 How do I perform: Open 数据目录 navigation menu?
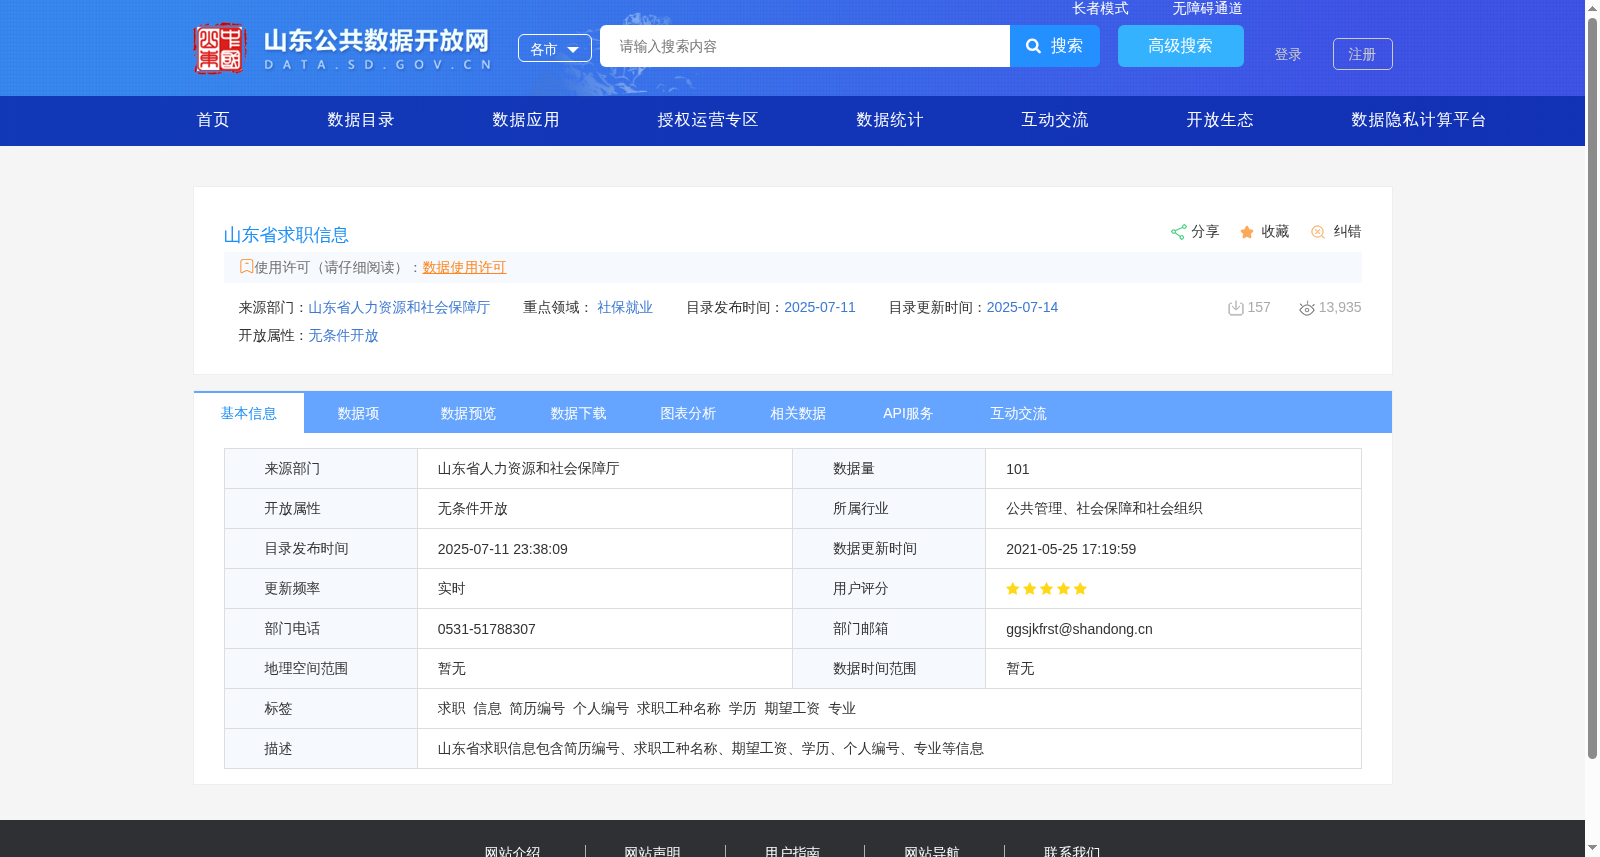pyautogui.click(x=361, y=120)
